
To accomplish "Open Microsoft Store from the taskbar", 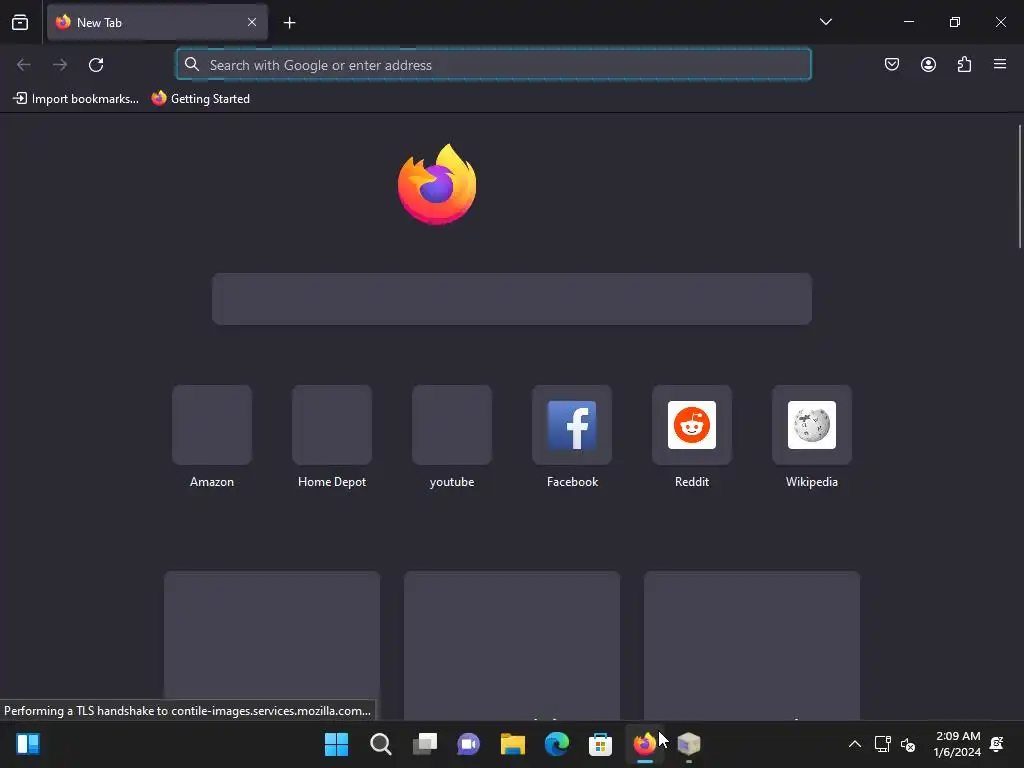I will click(x=600, y=744).
